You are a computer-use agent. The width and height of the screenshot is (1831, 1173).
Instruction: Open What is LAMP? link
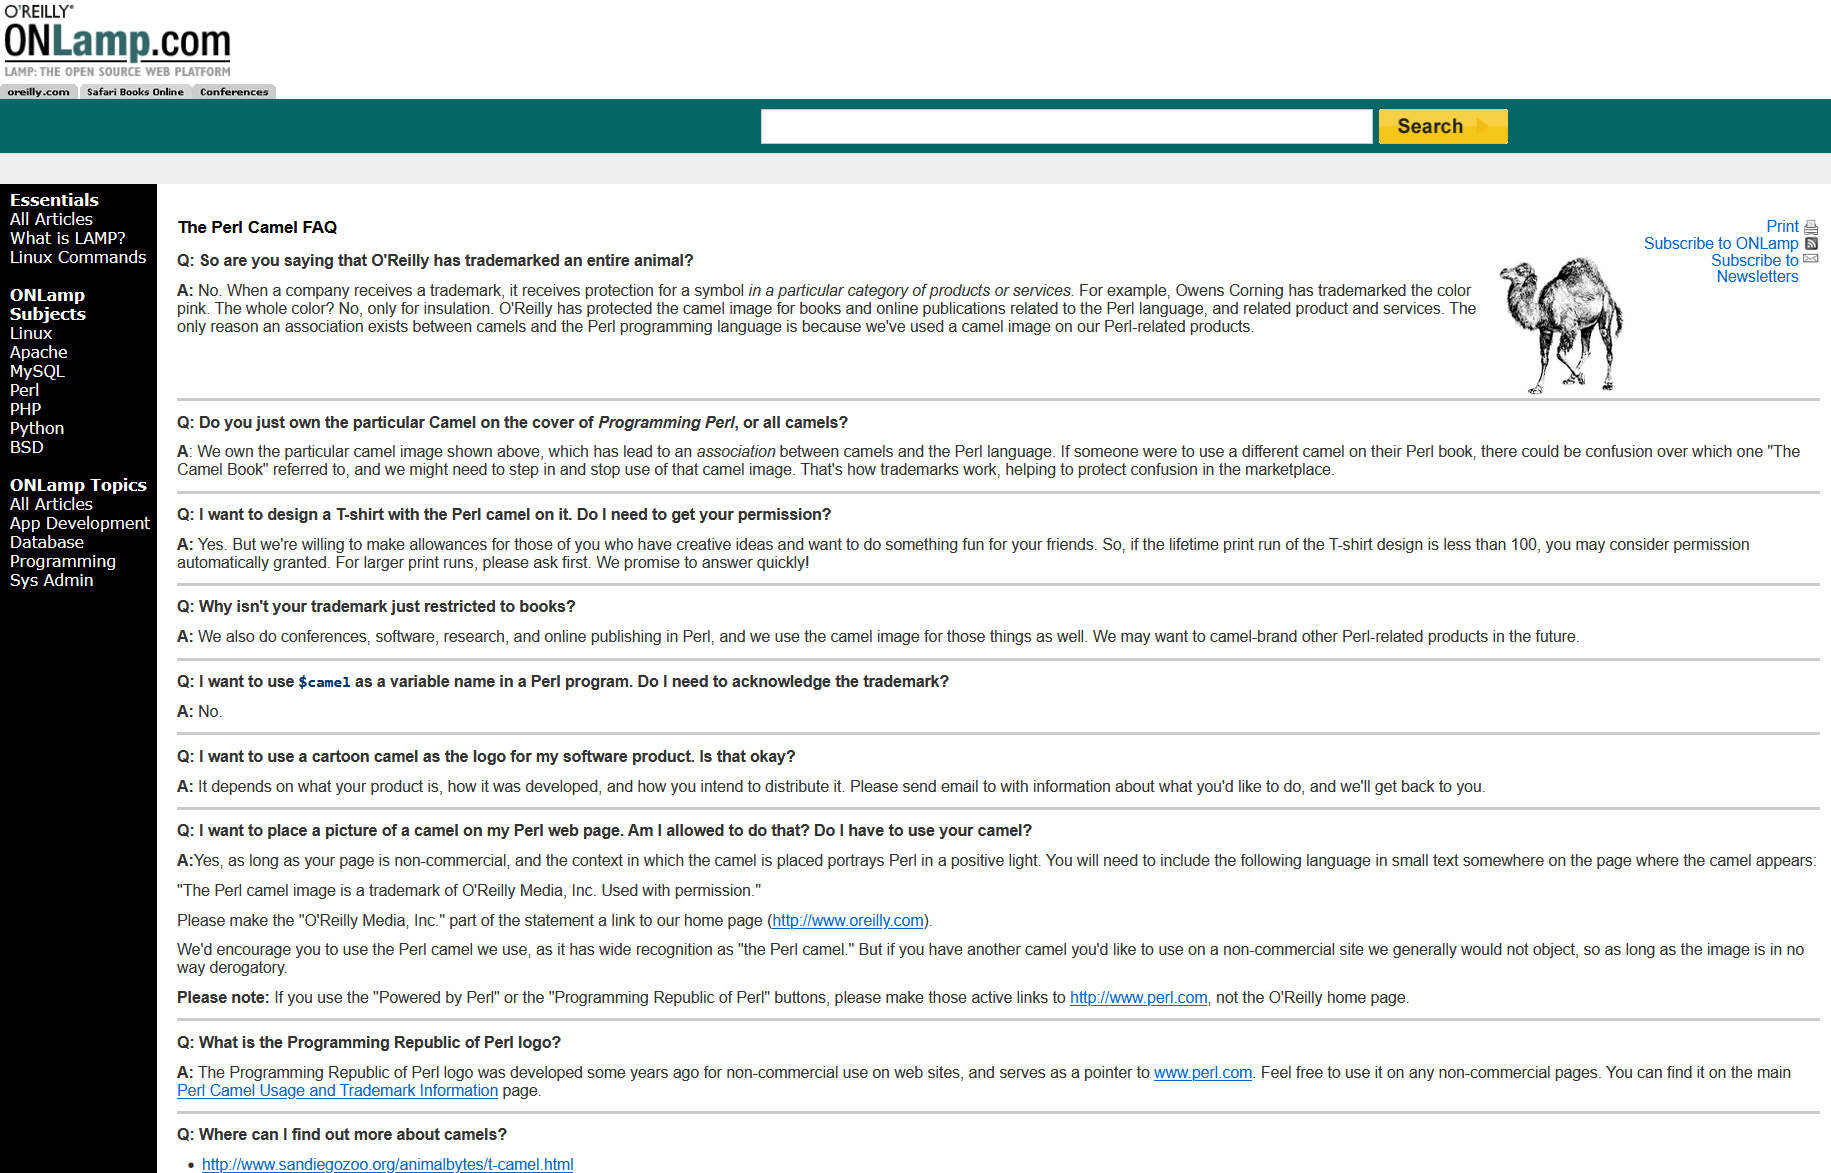point(68,238)
